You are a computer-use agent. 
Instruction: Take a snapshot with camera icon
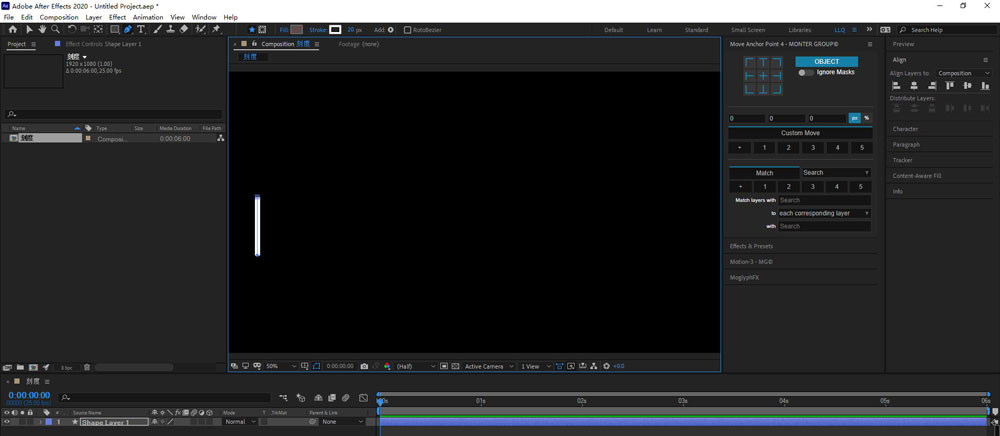pyautogui.click(x=364, y=366)
